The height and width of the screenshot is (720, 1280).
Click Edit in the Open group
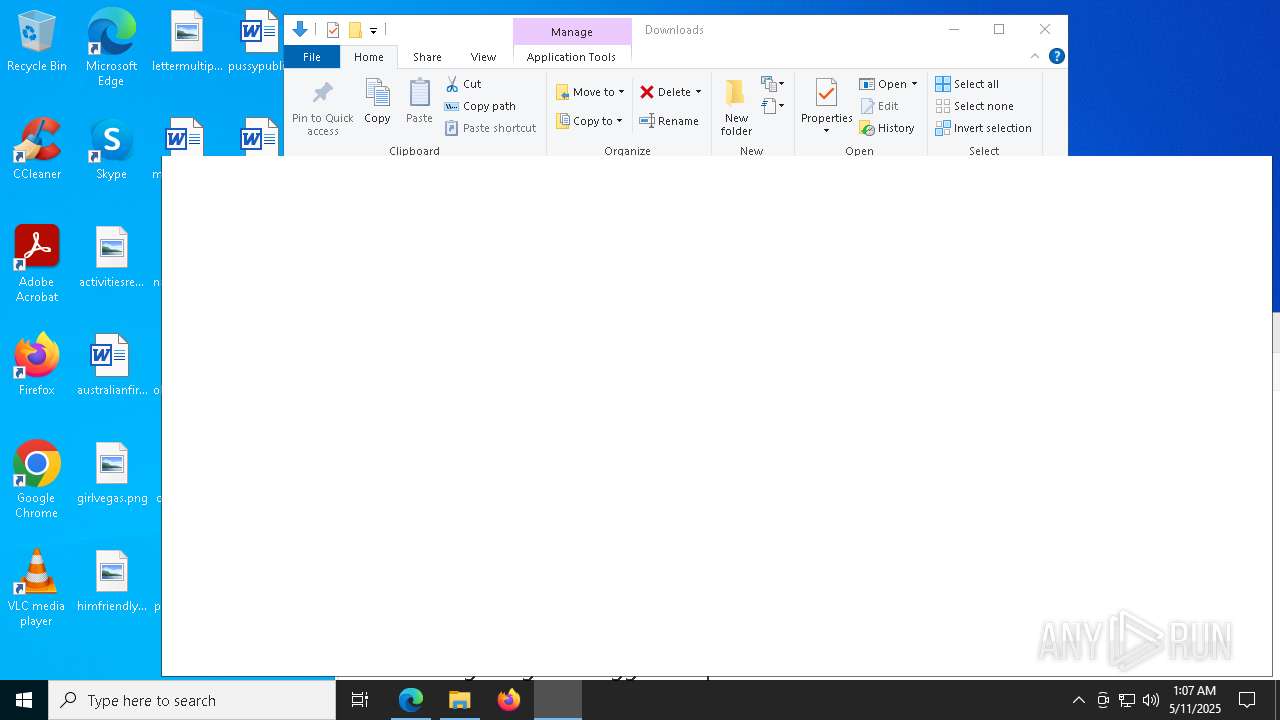pos(880,106)
